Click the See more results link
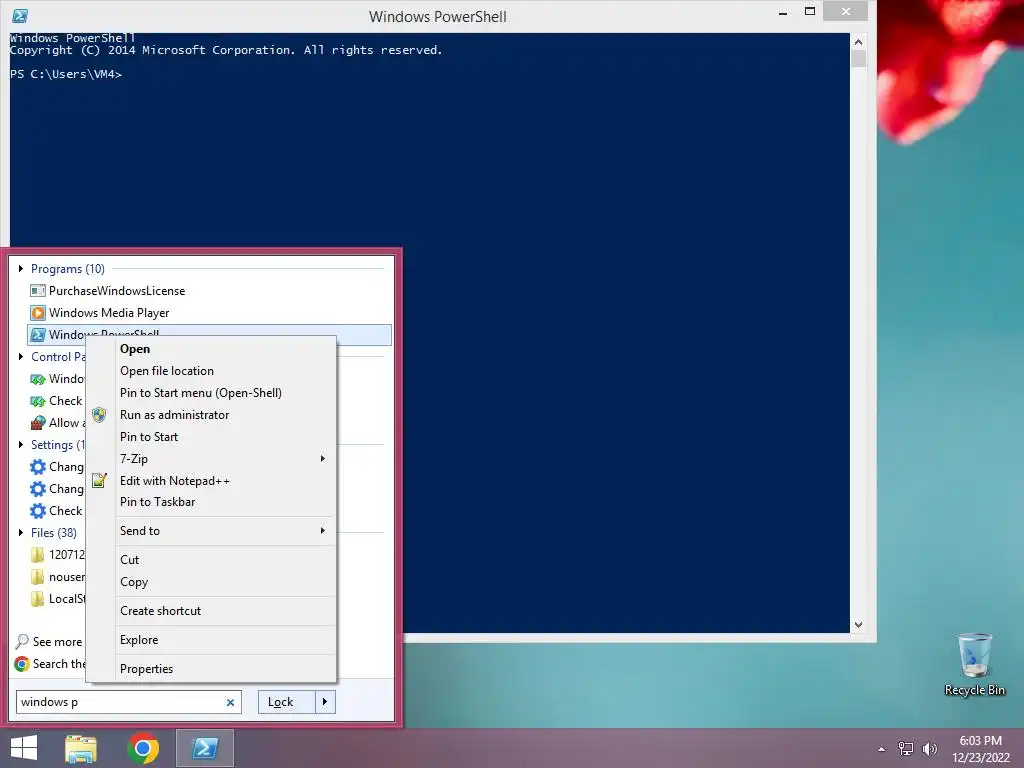 point(57,642)
